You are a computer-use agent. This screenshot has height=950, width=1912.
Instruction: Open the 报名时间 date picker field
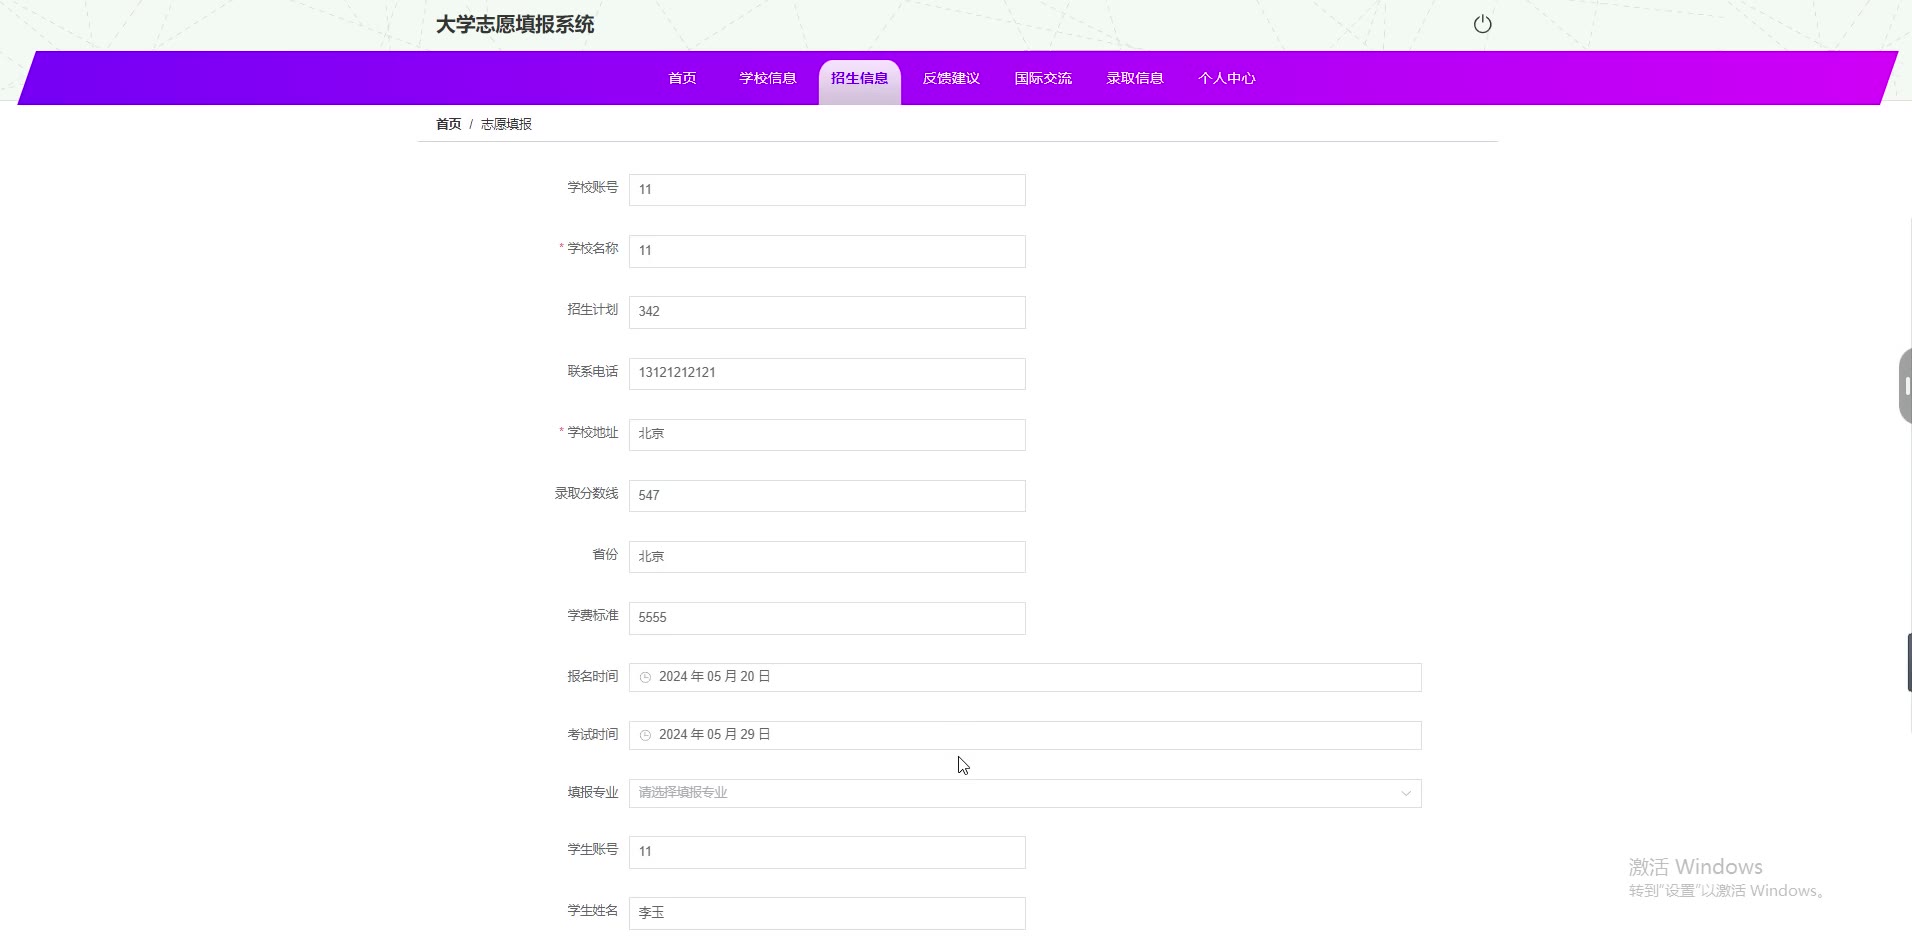click(x=1025, y=677)
